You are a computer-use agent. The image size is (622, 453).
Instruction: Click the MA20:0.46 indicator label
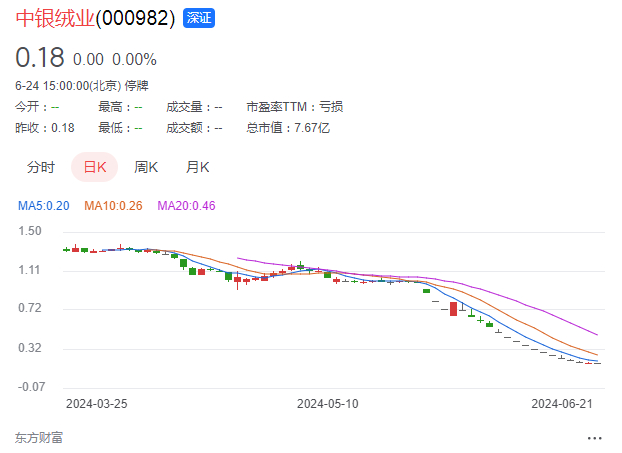186,206
